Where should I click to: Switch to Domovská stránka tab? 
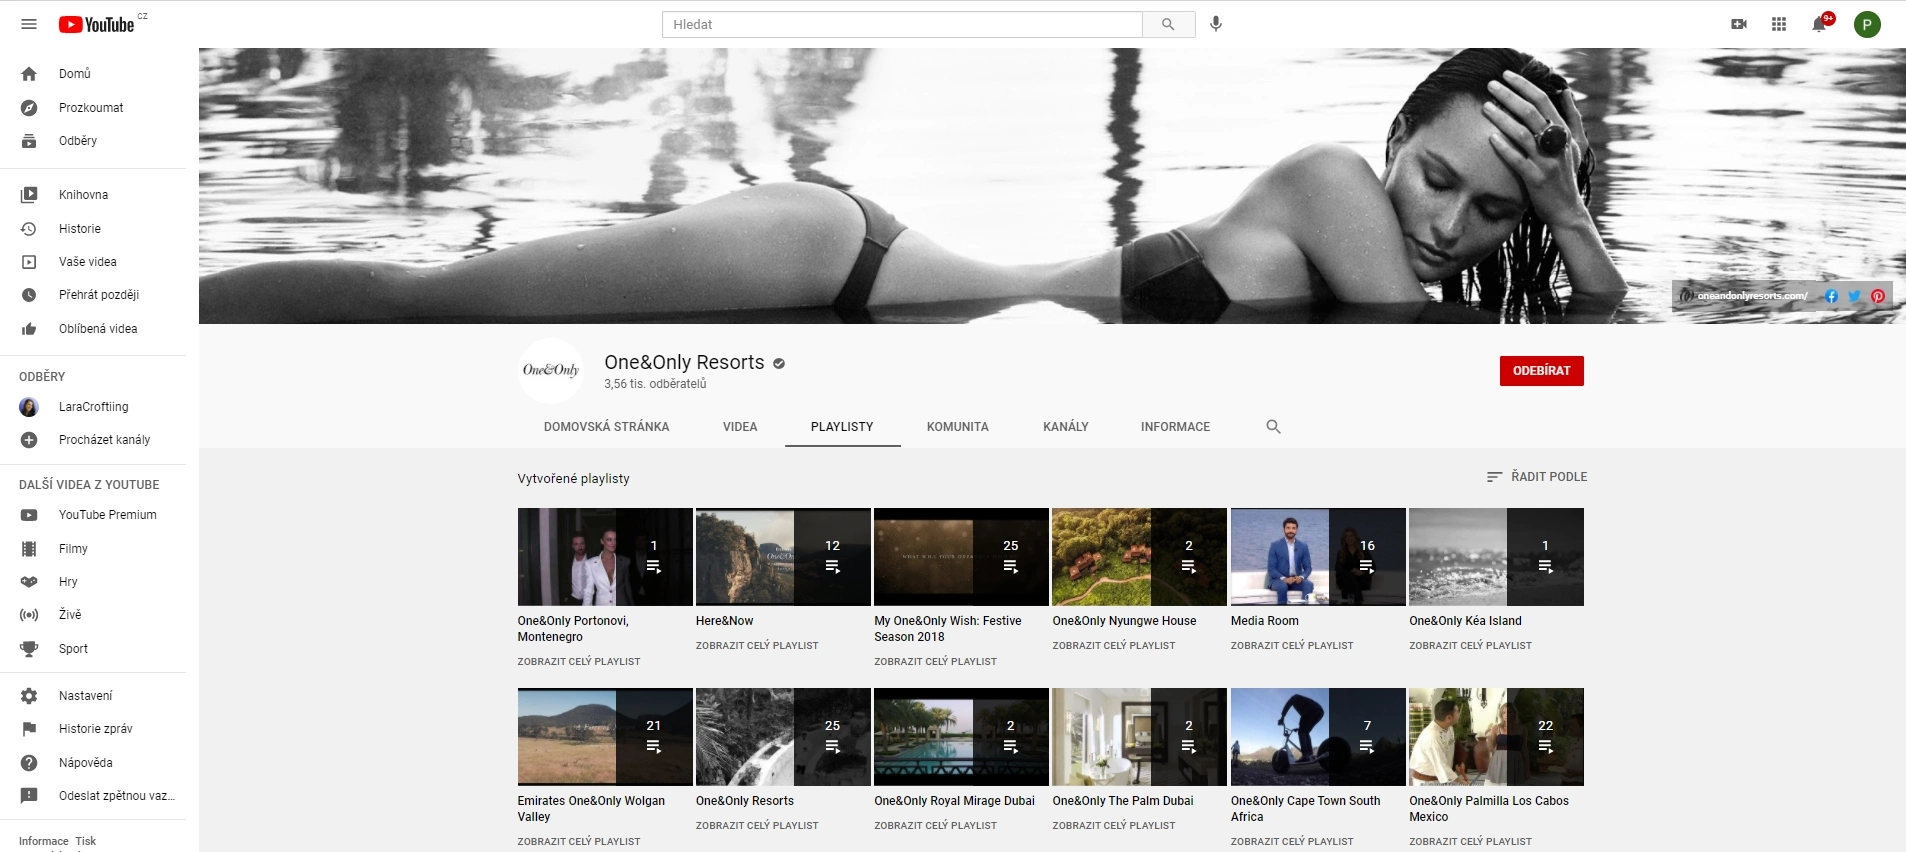(606, 427)
